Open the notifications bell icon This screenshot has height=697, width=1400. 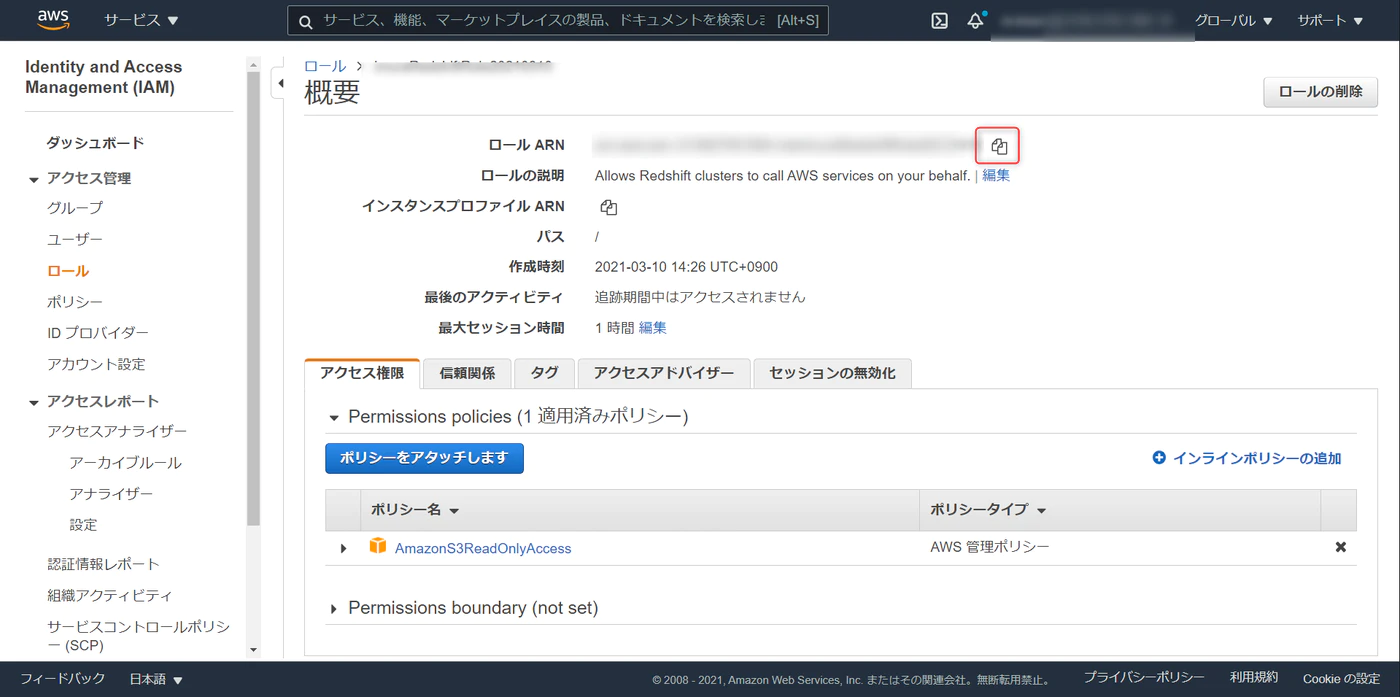pos(975,20)
